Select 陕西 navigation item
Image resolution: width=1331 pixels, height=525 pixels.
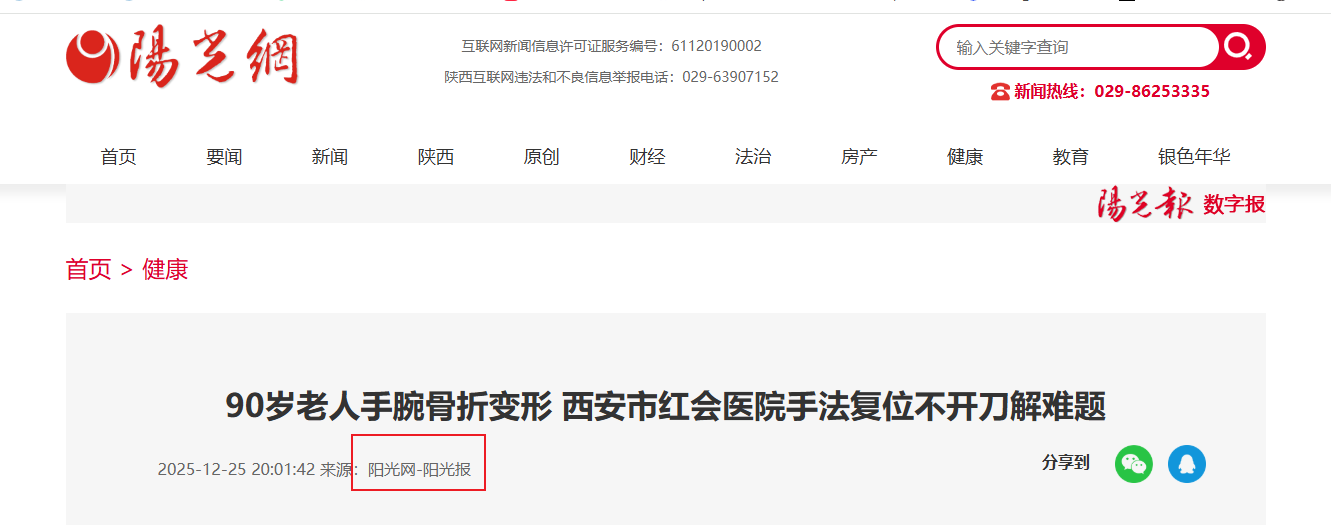pyautogui.click(x=436, y=157)
